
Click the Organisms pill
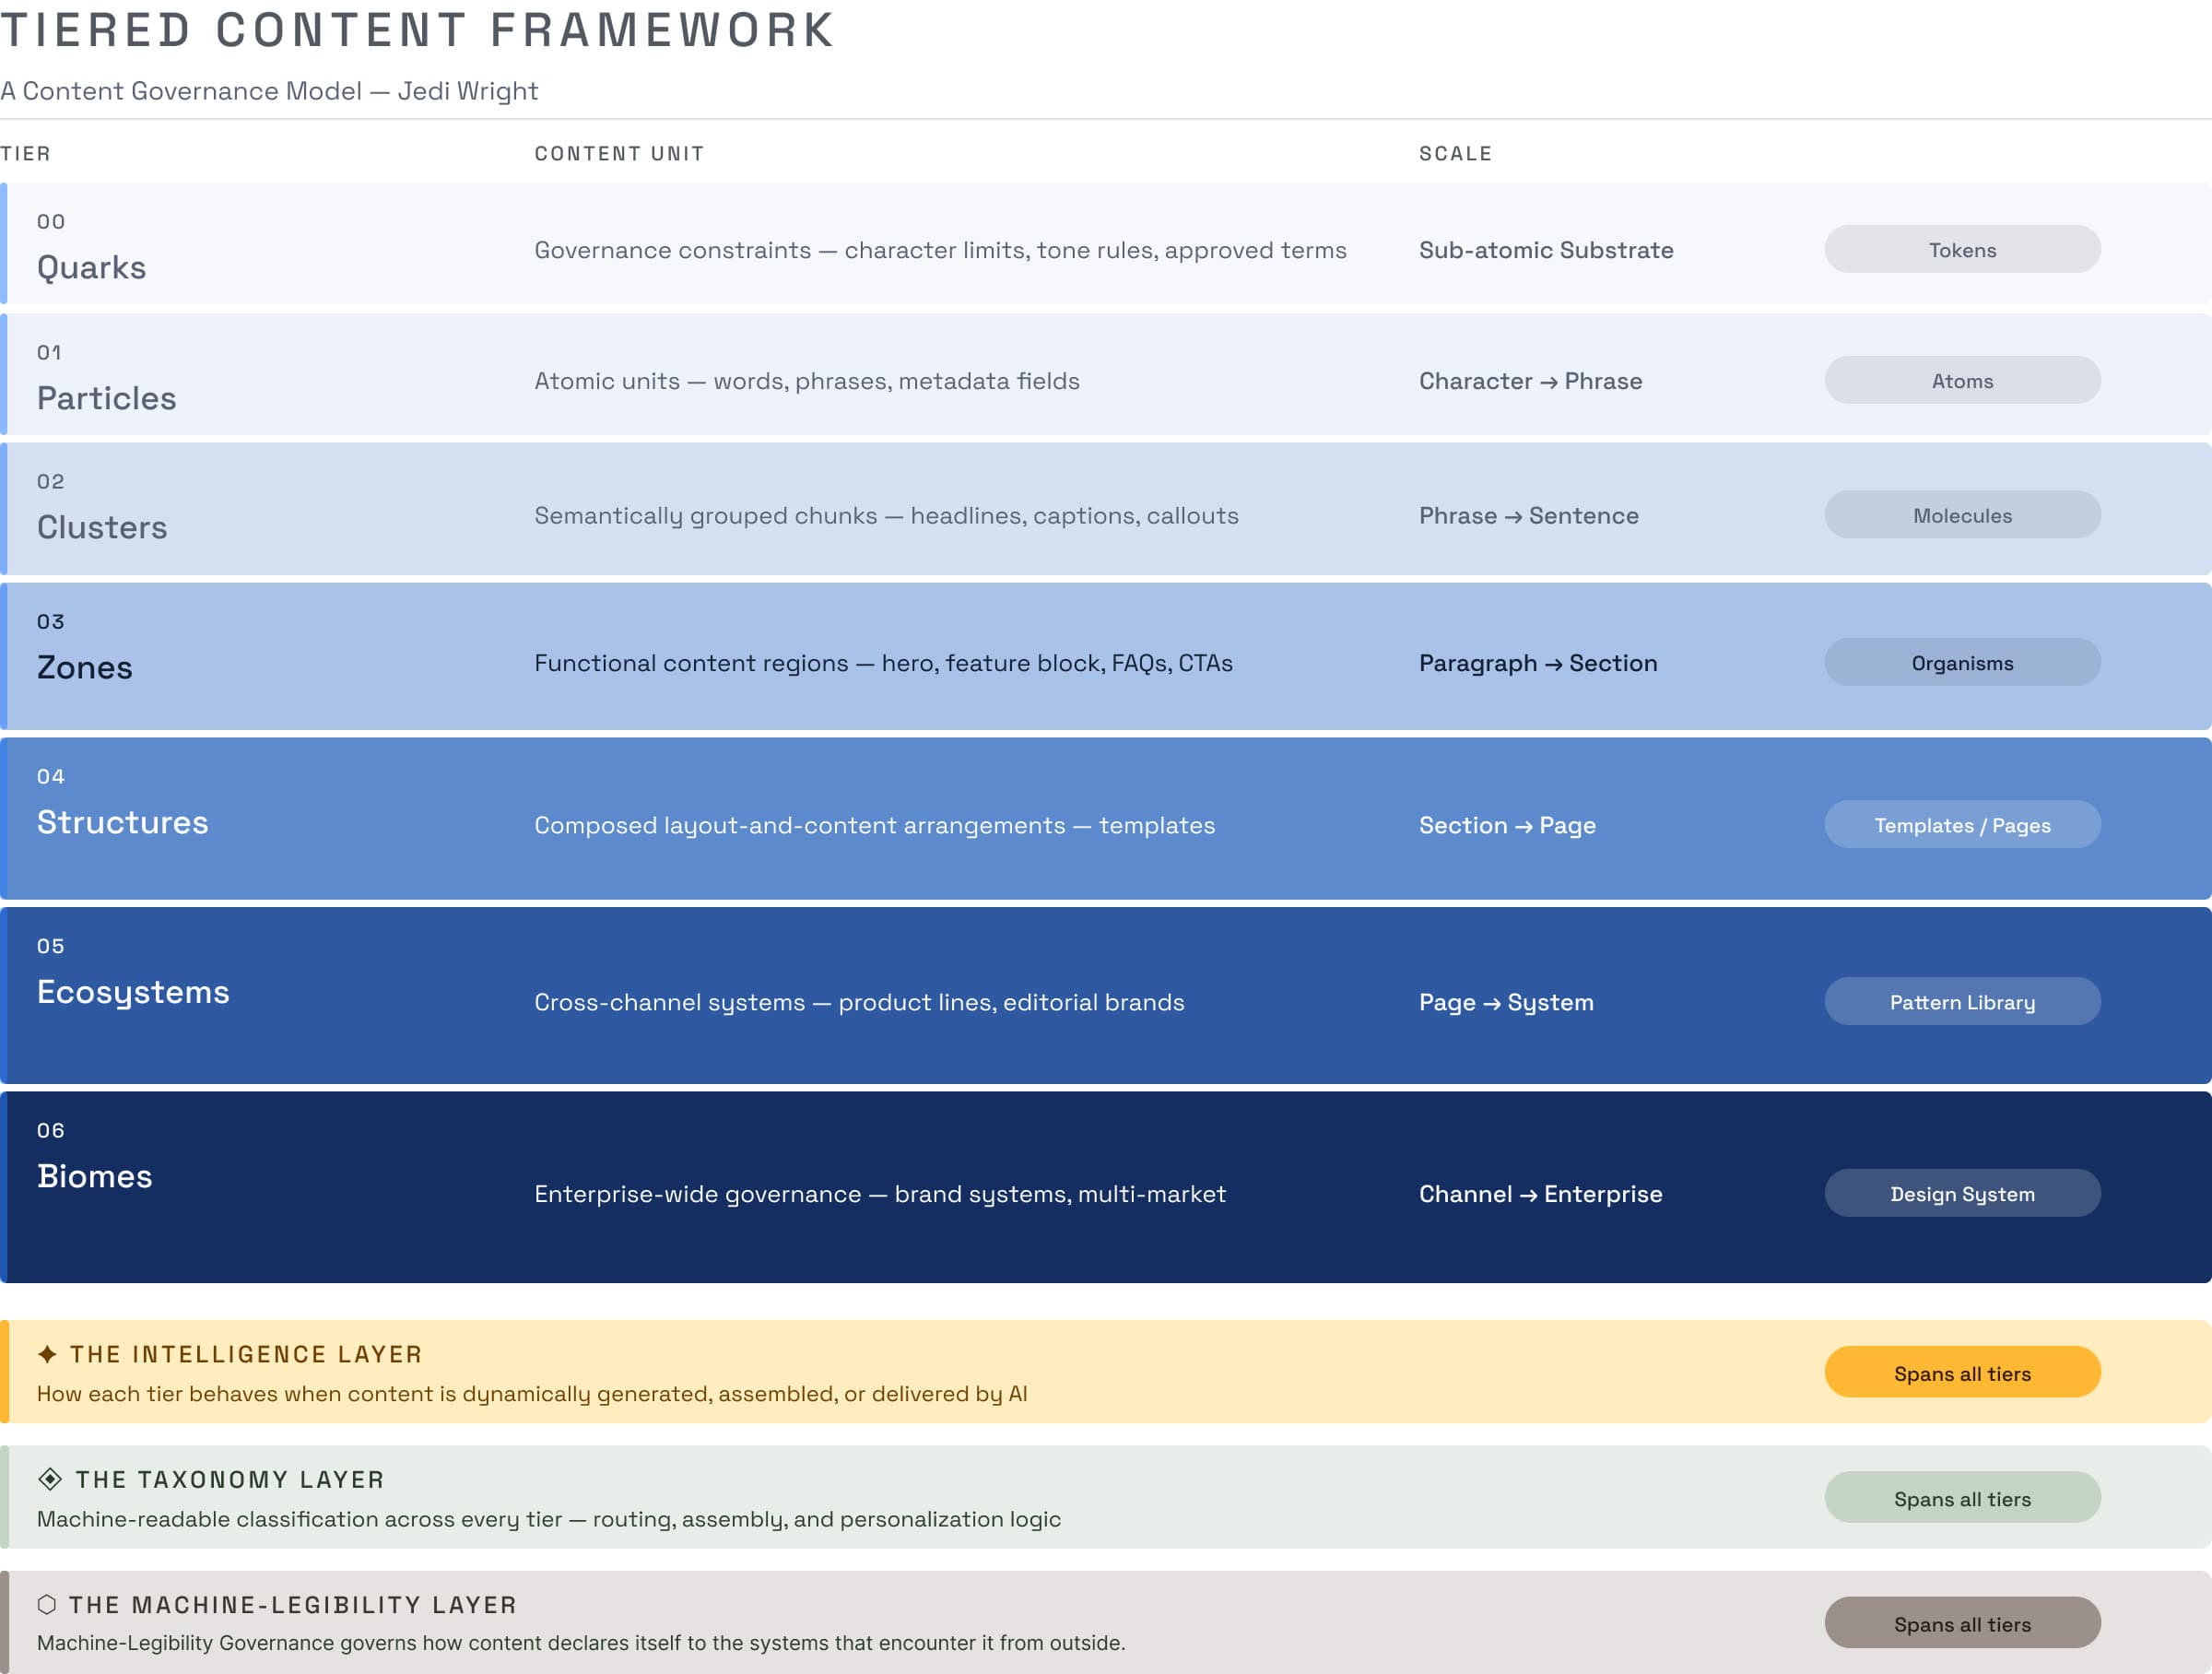pyautogui.click(x=1962, y=662)
